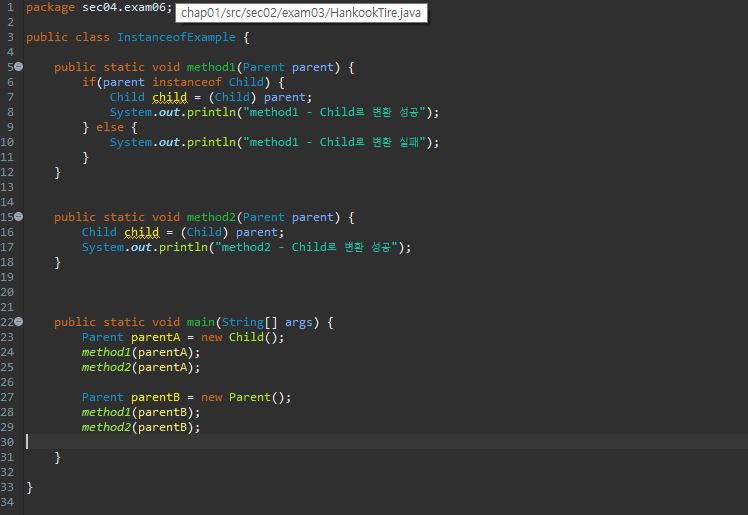This screenshot has width=748, height=515.
Task: Click the underlined child variable on line 7
Action: (169, 97)
